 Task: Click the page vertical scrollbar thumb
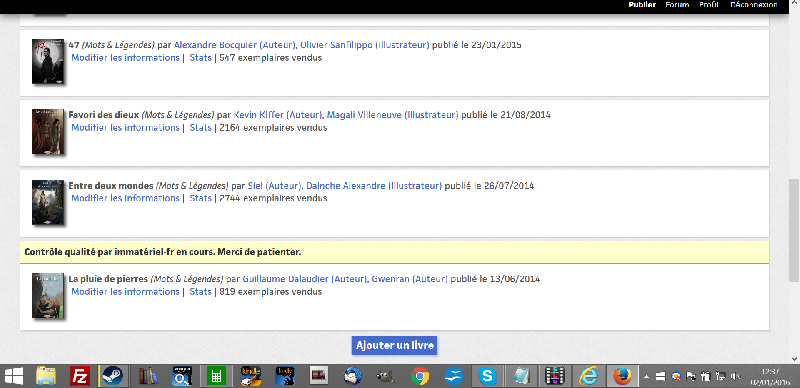tap(794, 230)
